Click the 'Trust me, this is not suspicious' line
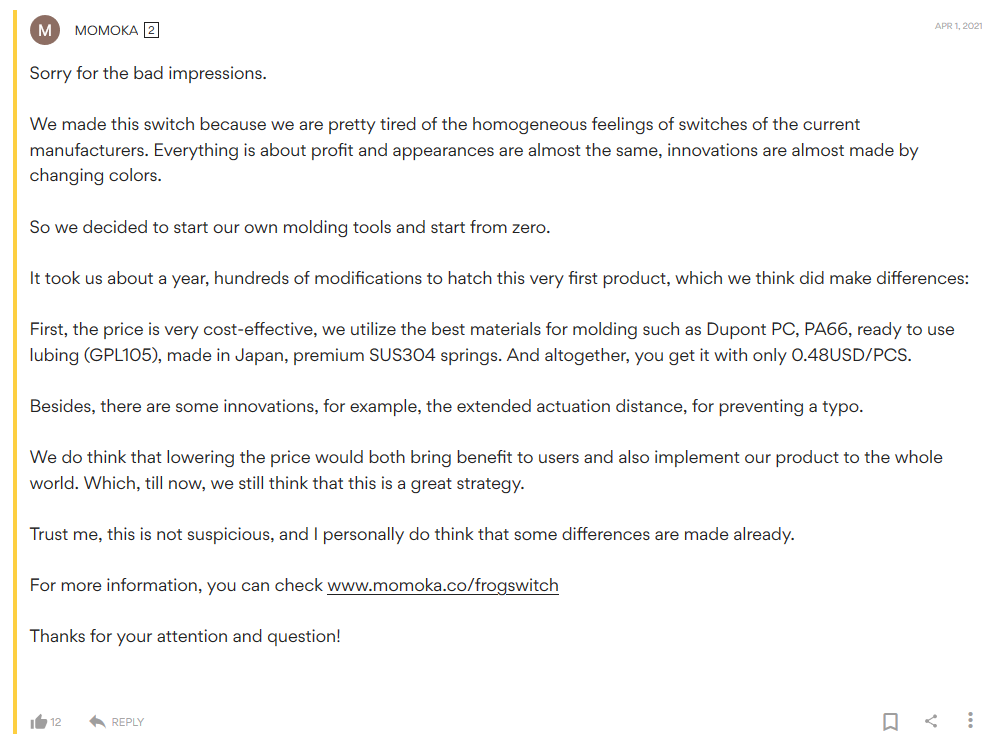997x747 pixels. click(412, 534)
